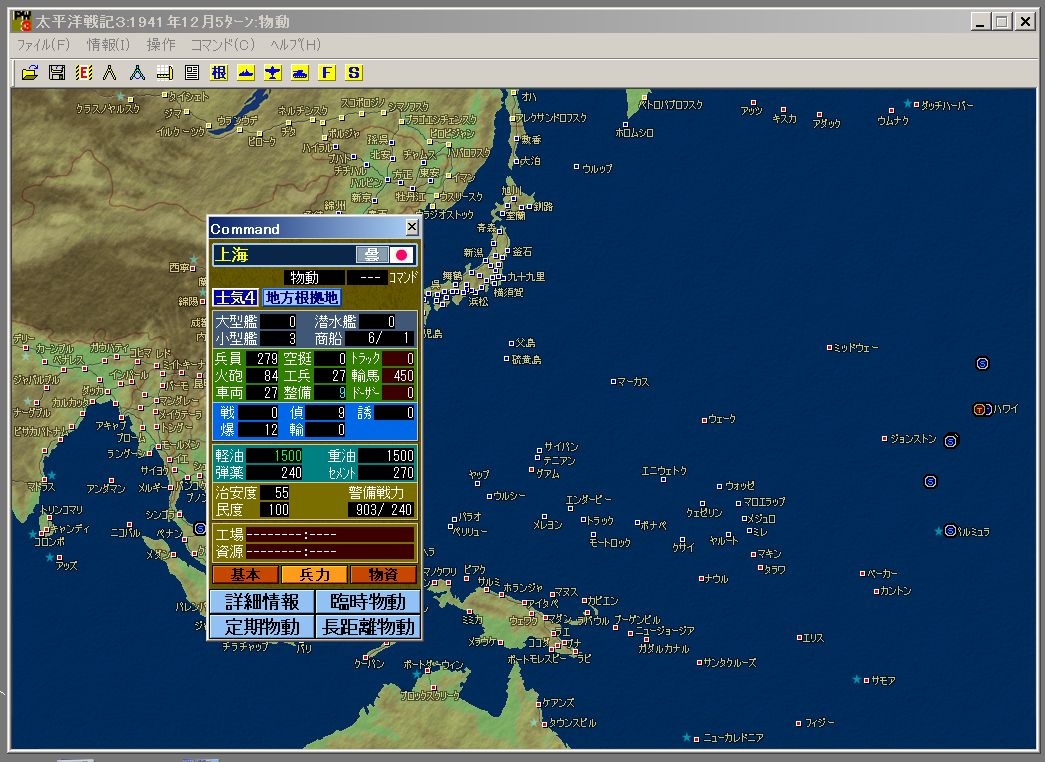The height and width of the screenshot is (762, 1045).
Task: Open the ファイル(F) menu
Action: [x=43, y=45]
